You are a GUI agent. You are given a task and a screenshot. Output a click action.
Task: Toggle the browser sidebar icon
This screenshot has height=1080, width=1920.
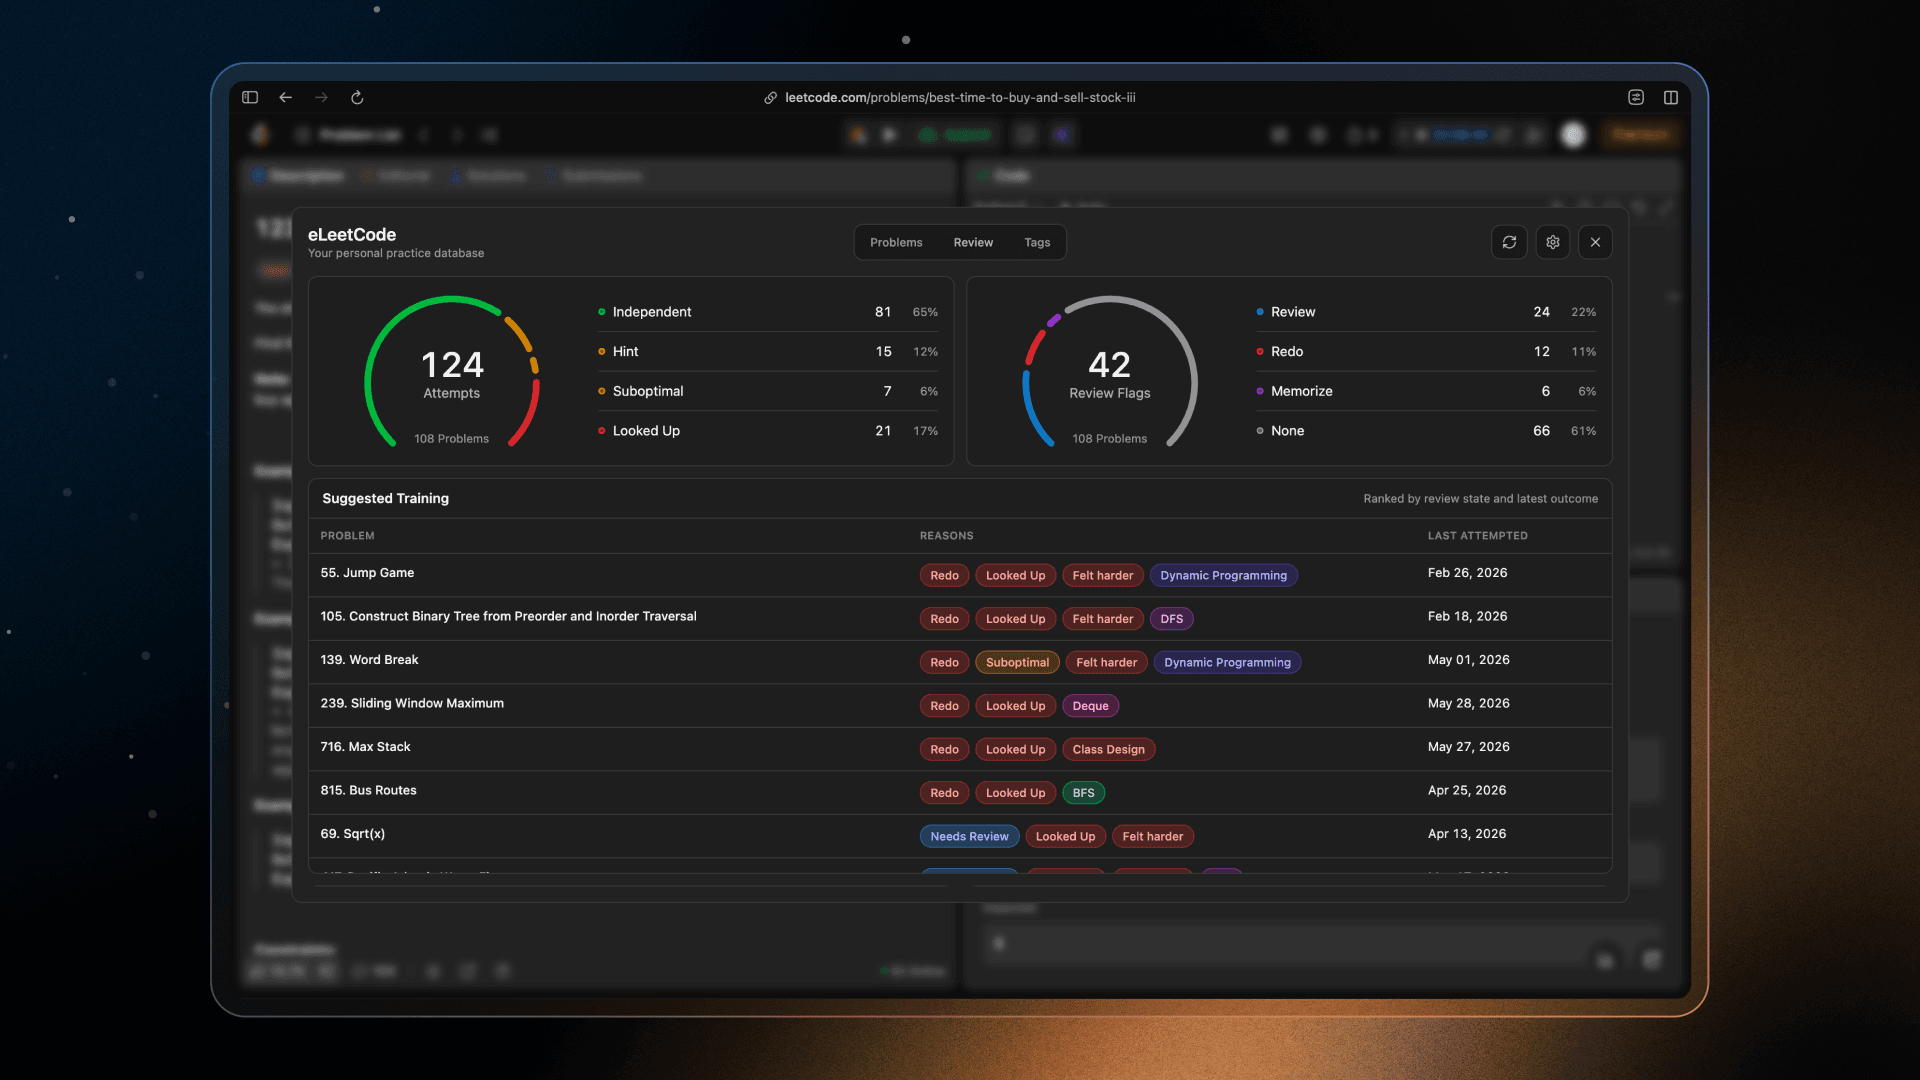pos(250,97)
